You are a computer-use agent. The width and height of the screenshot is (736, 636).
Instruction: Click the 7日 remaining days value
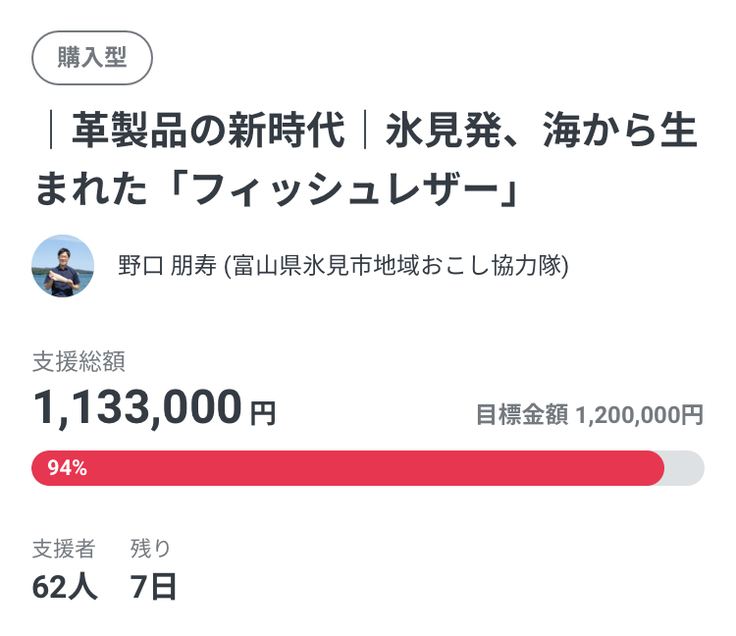(x=153, y=587)
